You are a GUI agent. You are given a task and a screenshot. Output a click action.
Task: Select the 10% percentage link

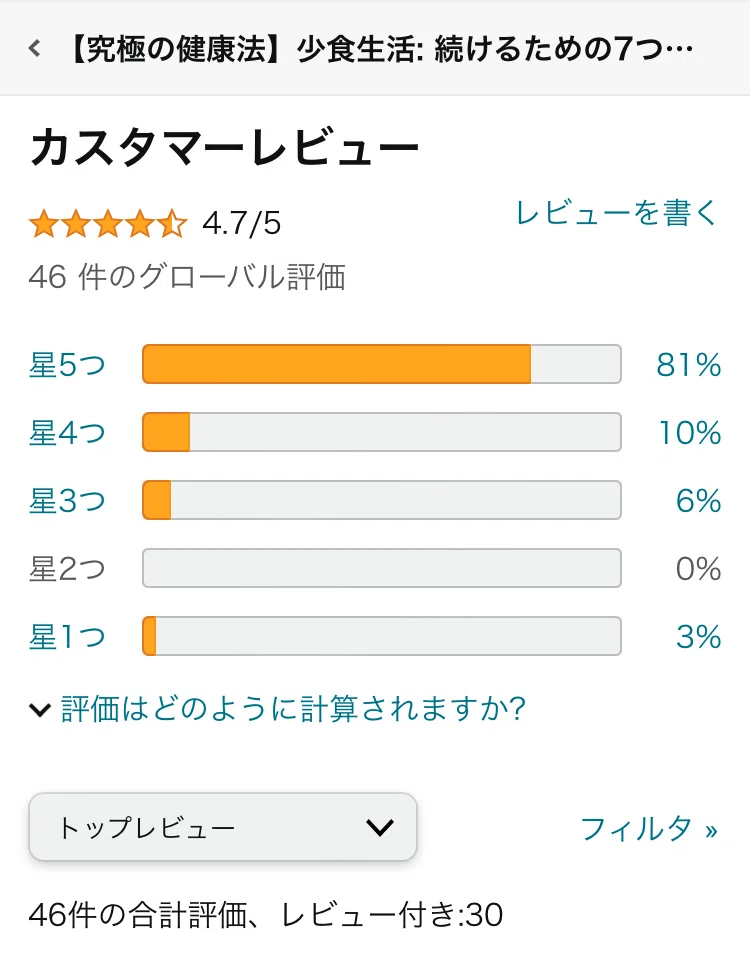[690, 433]
